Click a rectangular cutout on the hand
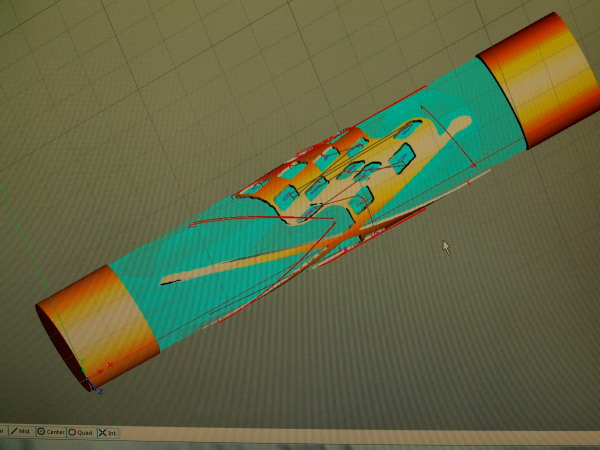The width and height of the screenshot is (600, 450). [404, 154]
